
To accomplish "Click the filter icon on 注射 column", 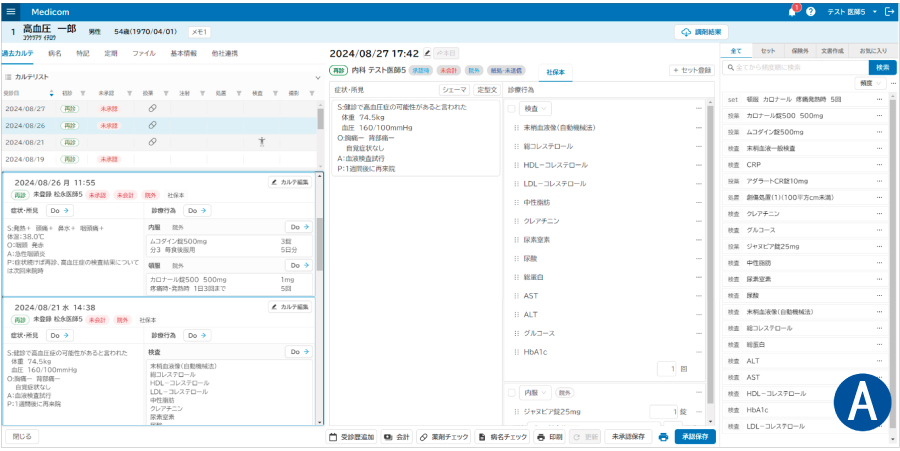I will coord(202,92).
